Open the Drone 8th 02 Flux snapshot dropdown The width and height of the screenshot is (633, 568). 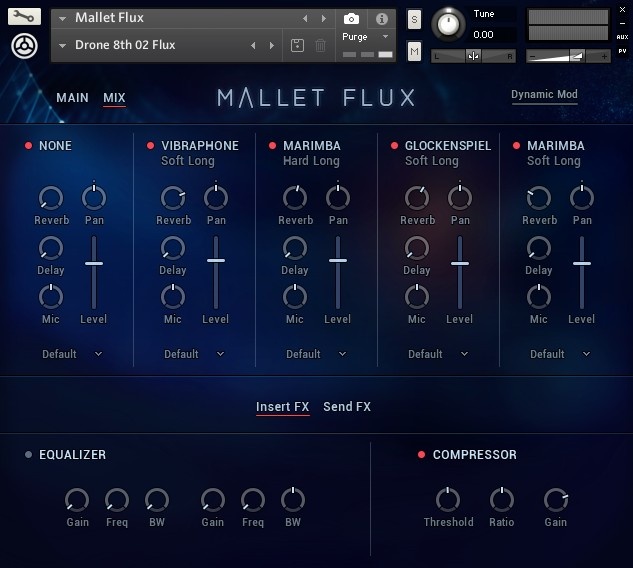pyautogui.click(x=62, y=46)
